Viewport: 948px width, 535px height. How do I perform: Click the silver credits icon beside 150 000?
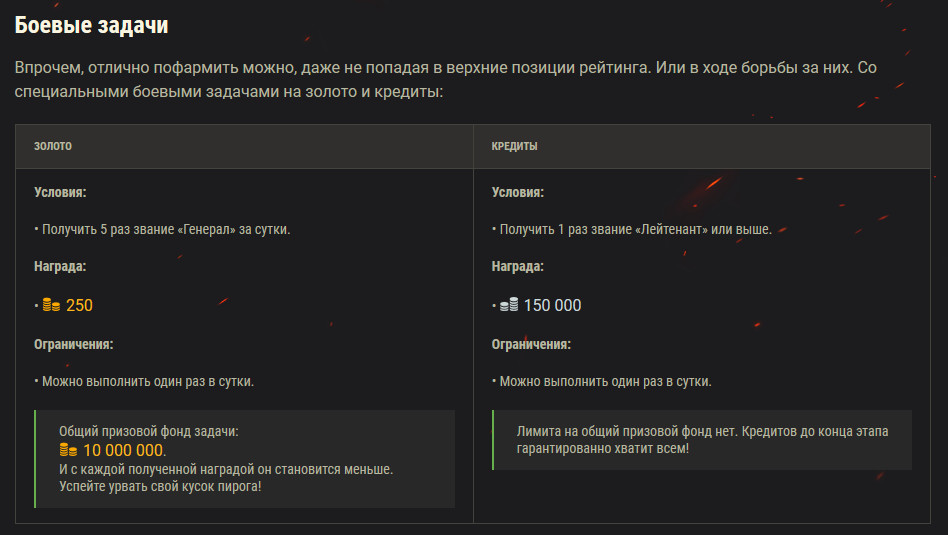508,305
